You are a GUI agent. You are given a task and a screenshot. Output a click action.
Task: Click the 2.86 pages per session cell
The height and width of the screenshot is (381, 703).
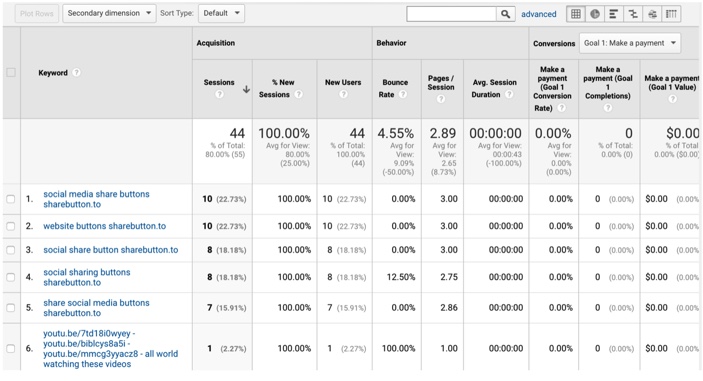(449, 308)
